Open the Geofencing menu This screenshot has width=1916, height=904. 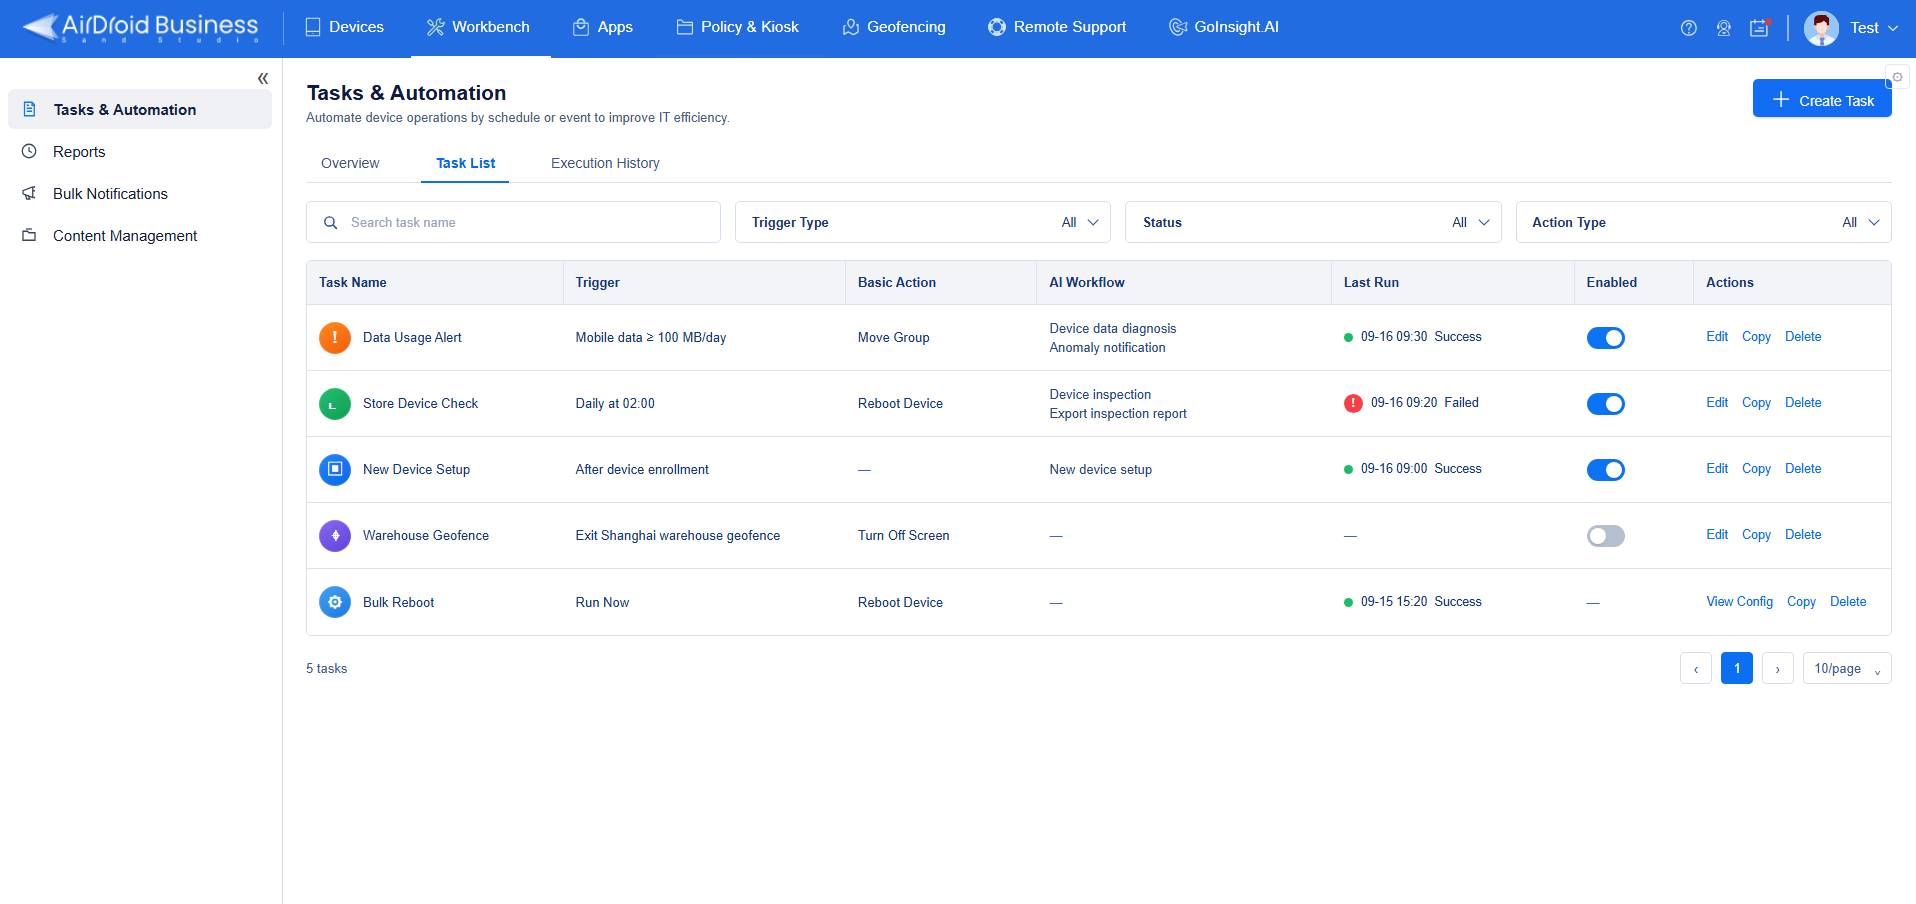[x=894, y=27]
